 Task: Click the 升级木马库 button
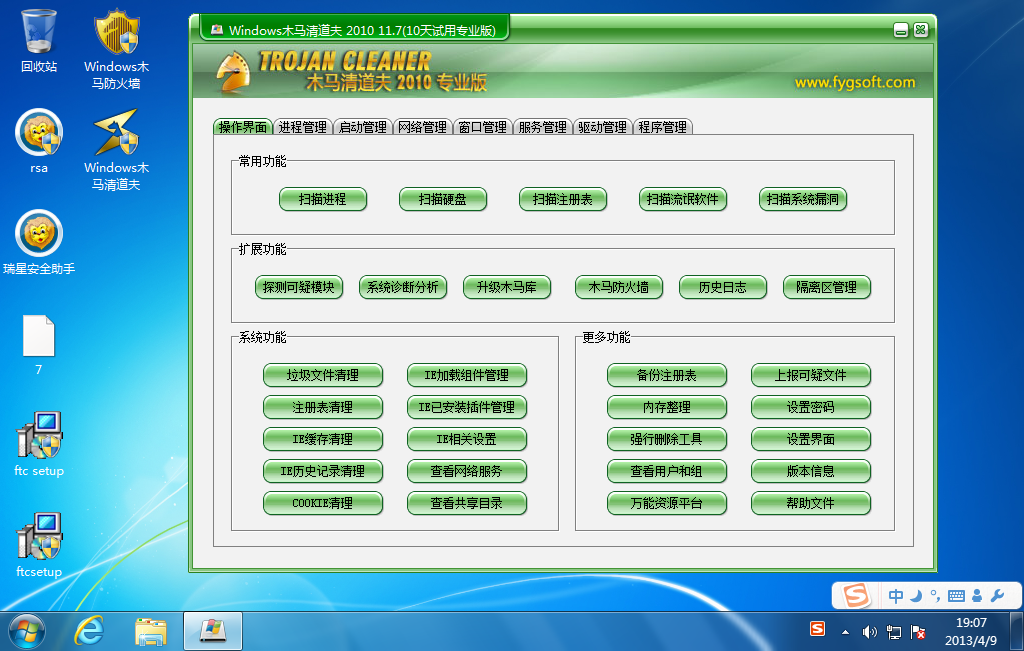(507, 287)
